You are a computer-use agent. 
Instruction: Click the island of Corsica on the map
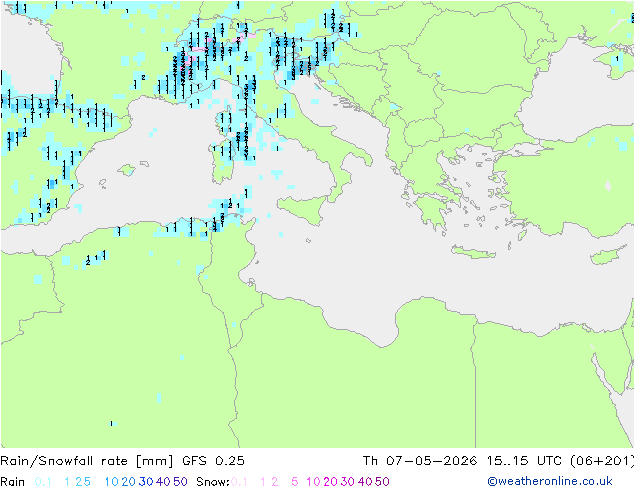point(225,120)
